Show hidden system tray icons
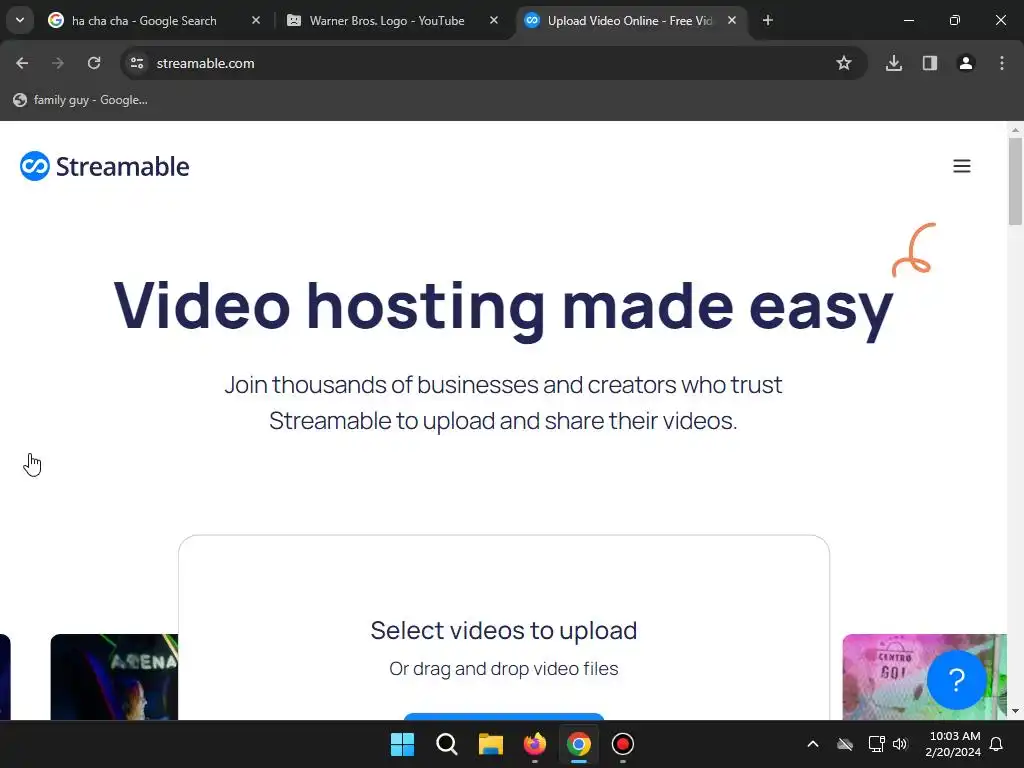 pyautogui.click(x=813, y=744)
